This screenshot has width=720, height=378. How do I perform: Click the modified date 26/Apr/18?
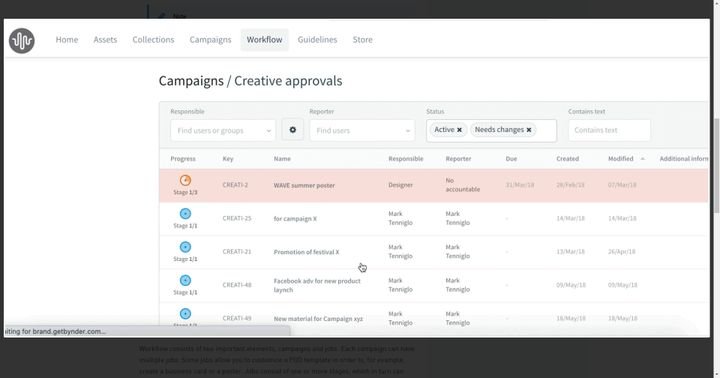(x=622, y=252)
